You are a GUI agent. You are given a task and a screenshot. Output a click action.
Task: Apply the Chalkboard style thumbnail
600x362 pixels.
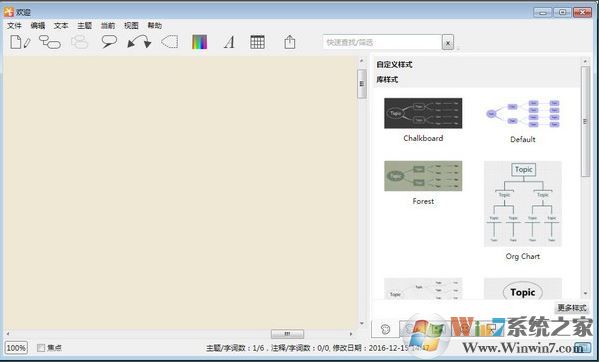pos(423,113)
